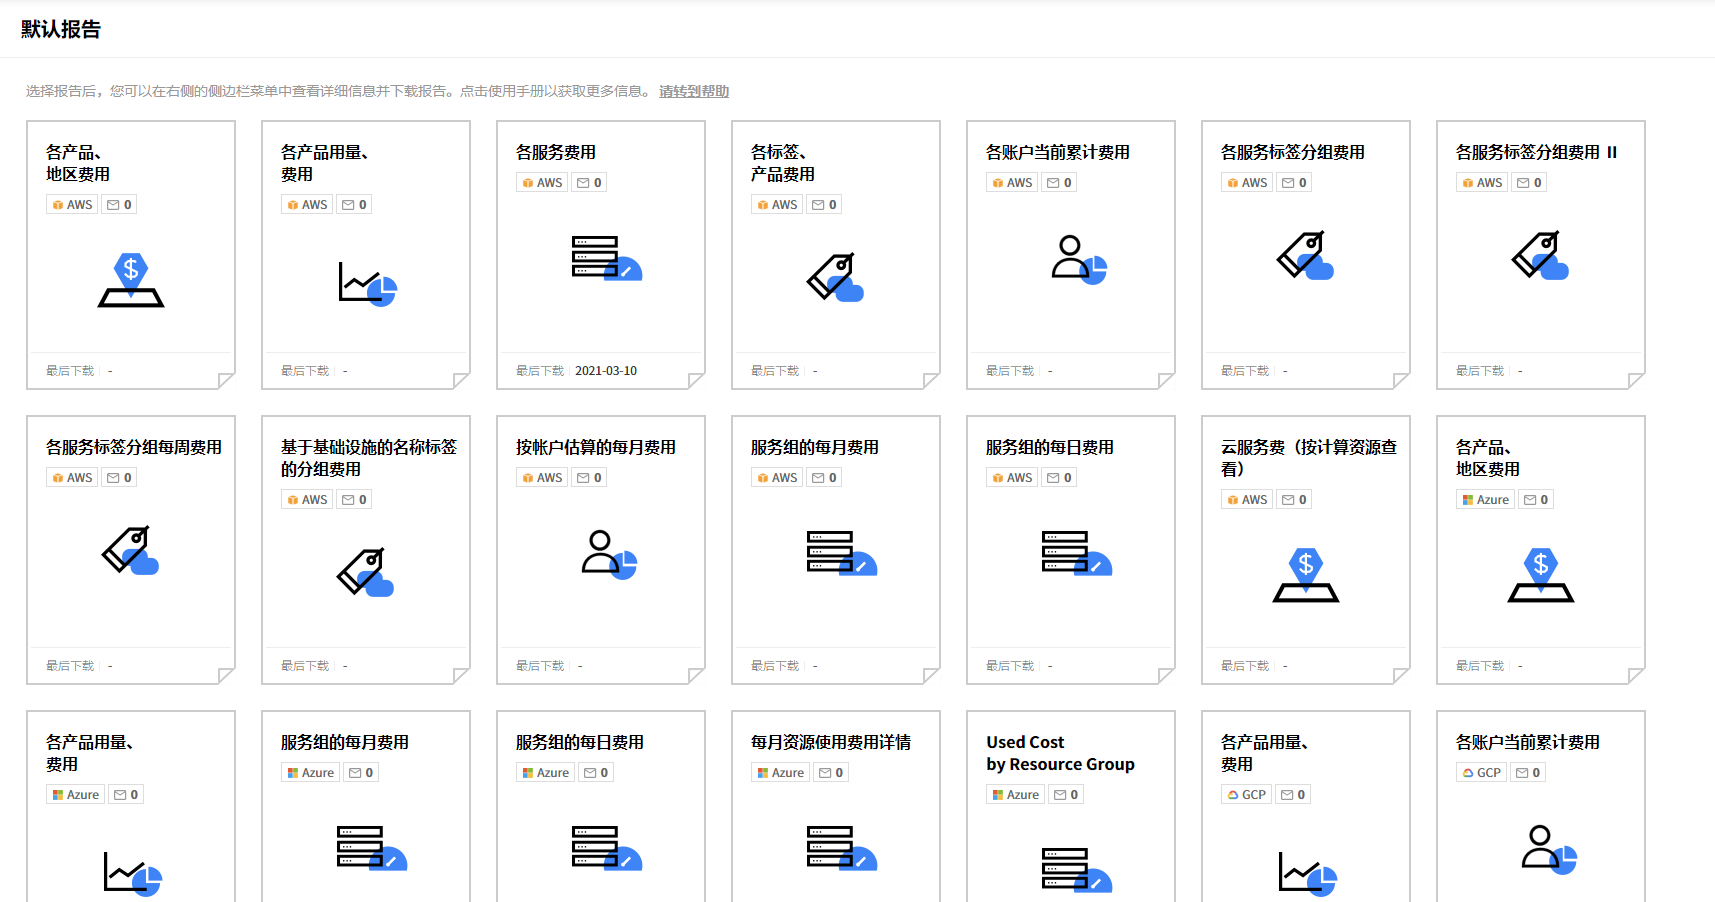Image resolution: width=1715 pixels, height=902 pixels.
Task: Select the AWS 服务组的每日费用 report title
Action: tap(1049, 447)
